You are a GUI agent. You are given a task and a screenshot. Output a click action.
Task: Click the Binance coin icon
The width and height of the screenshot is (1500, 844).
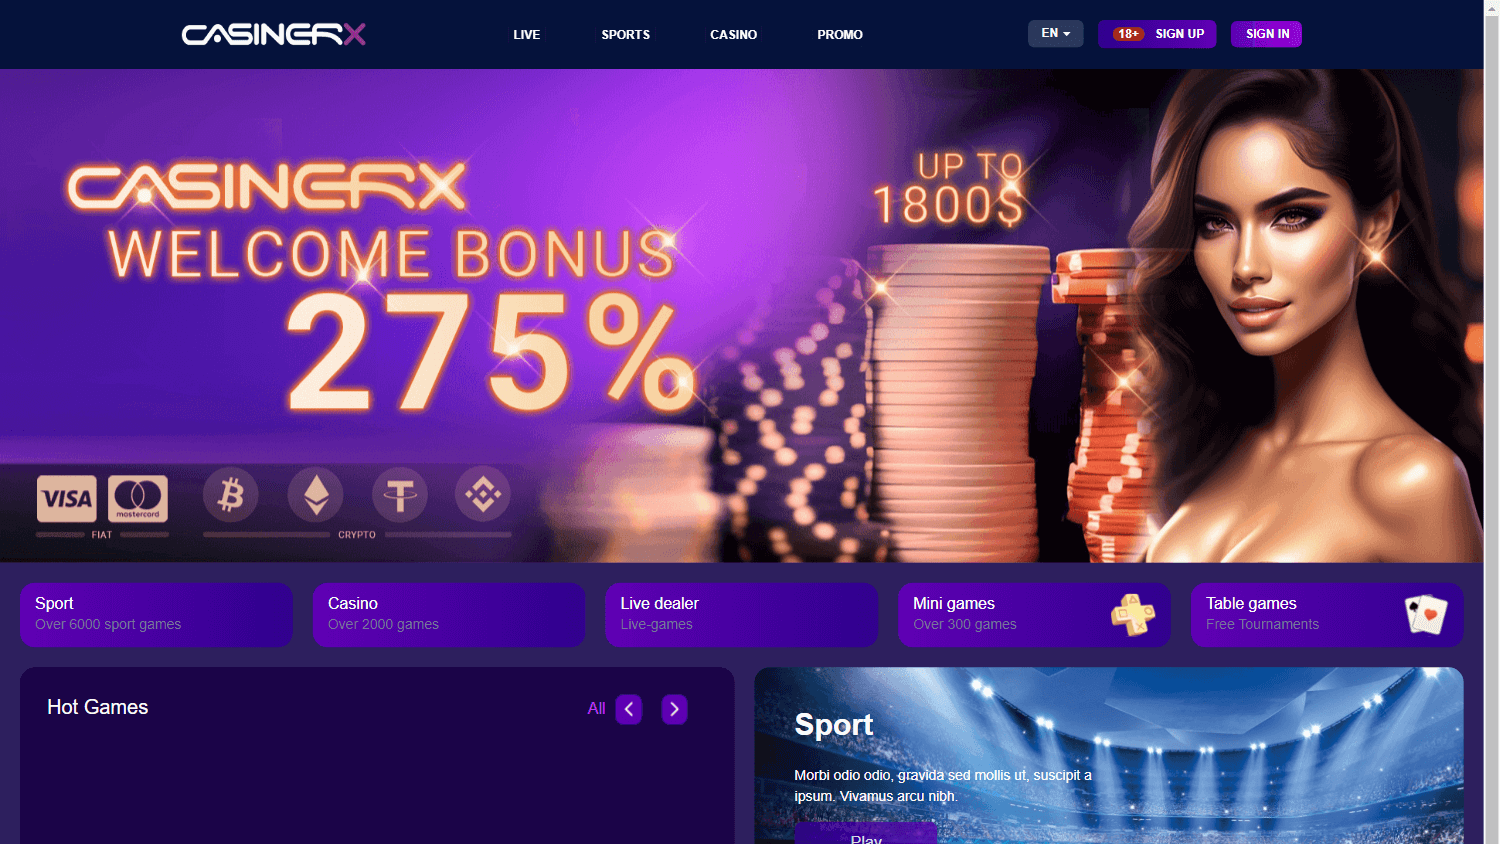[483, 494]
